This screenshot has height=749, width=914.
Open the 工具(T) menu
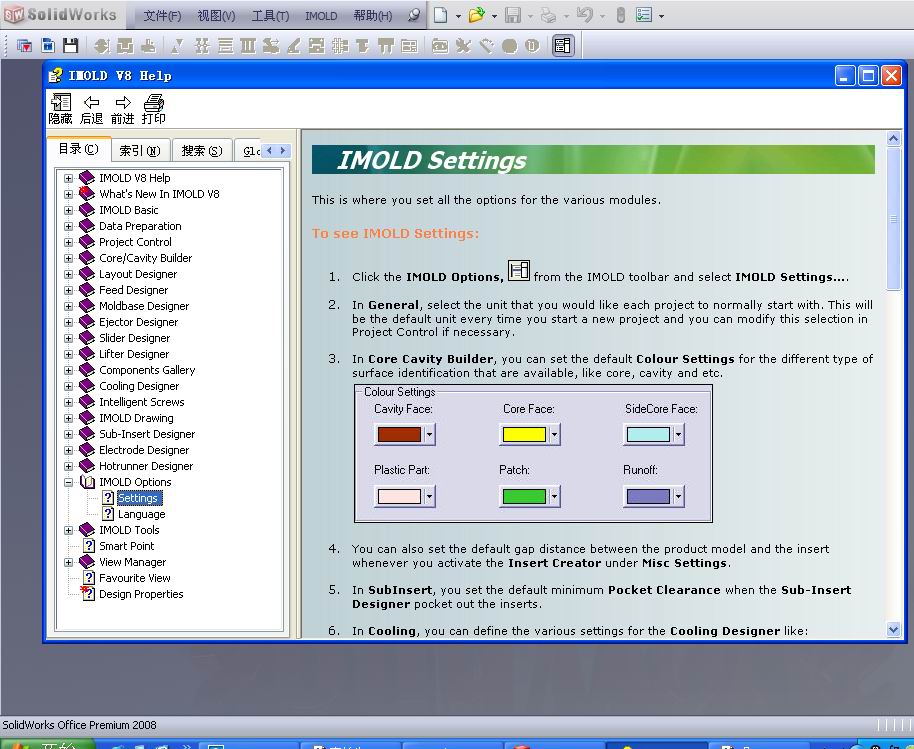270,16
